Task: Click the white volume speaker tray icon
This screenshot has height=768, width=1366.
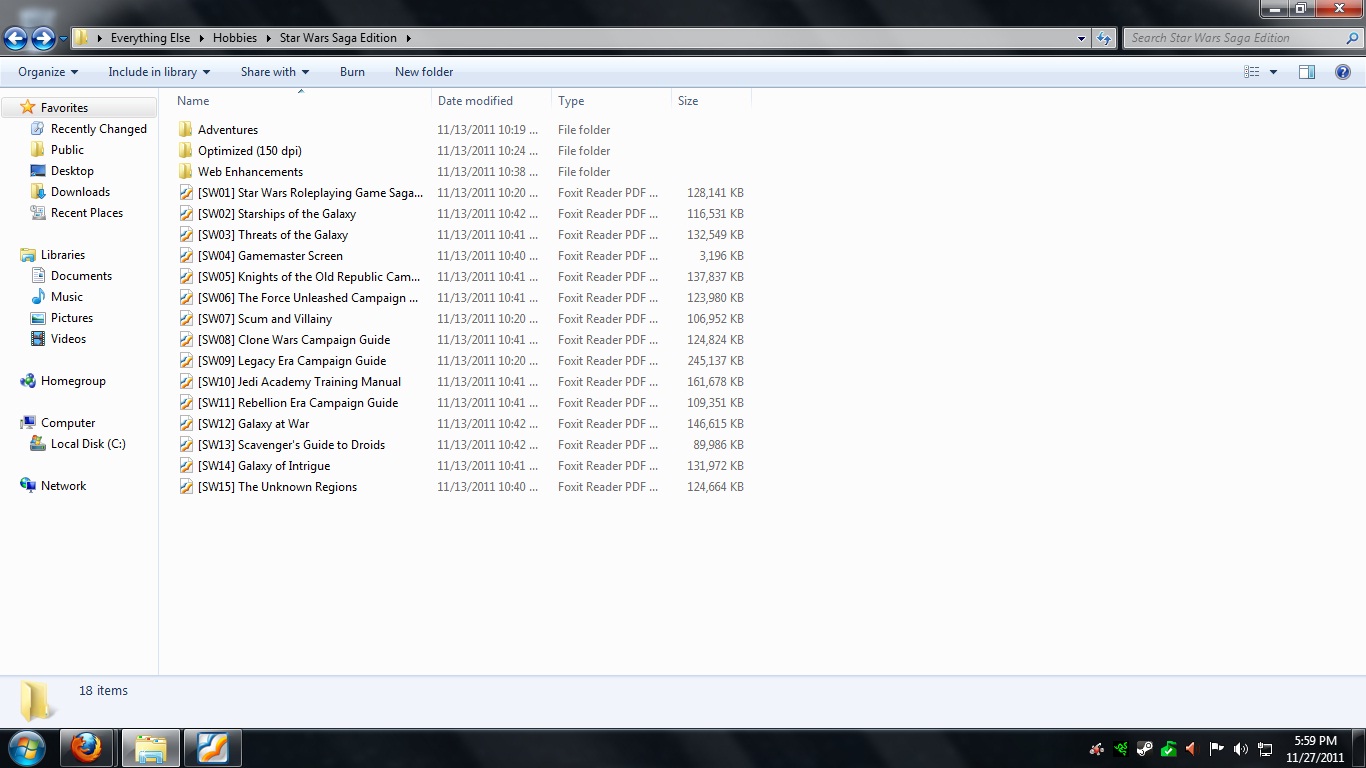Action: (1241, 748)
